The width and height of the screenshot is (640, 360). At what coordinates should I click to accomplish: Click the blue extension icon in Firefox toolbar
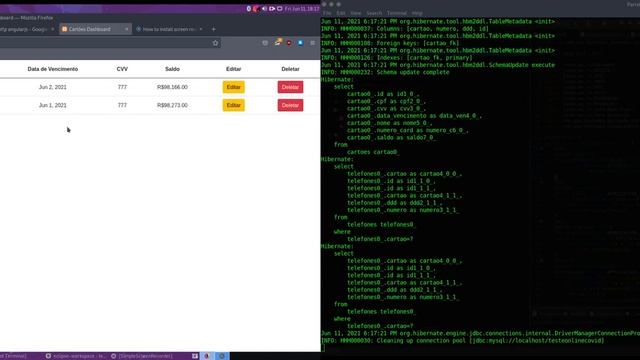pos(300,43)
